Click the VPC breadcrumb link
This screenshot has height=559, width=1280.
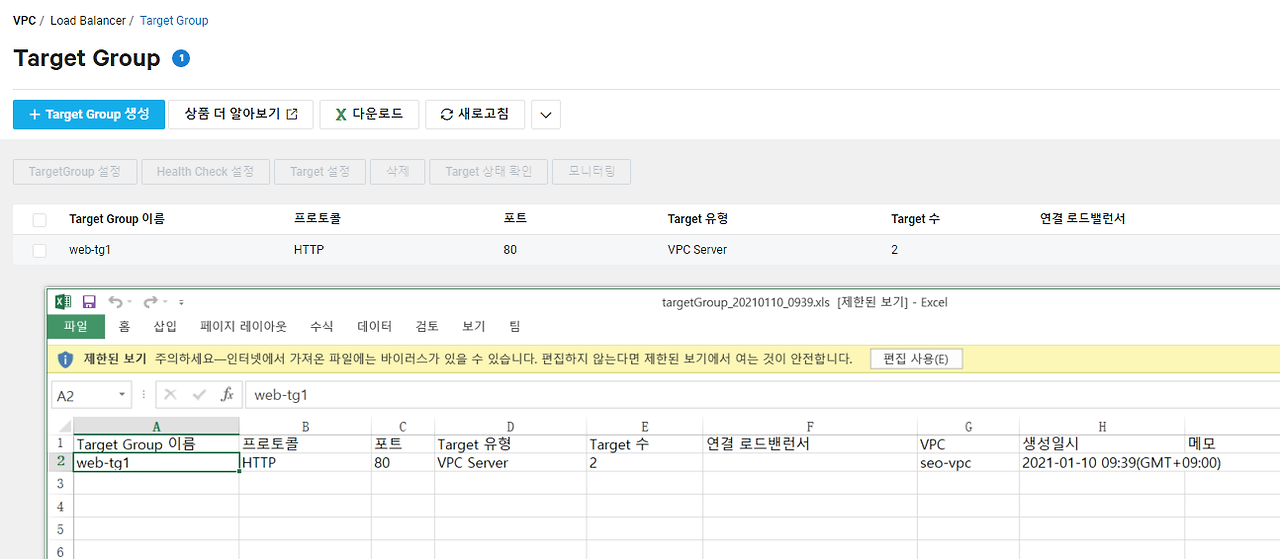click(x=25, y=20)
